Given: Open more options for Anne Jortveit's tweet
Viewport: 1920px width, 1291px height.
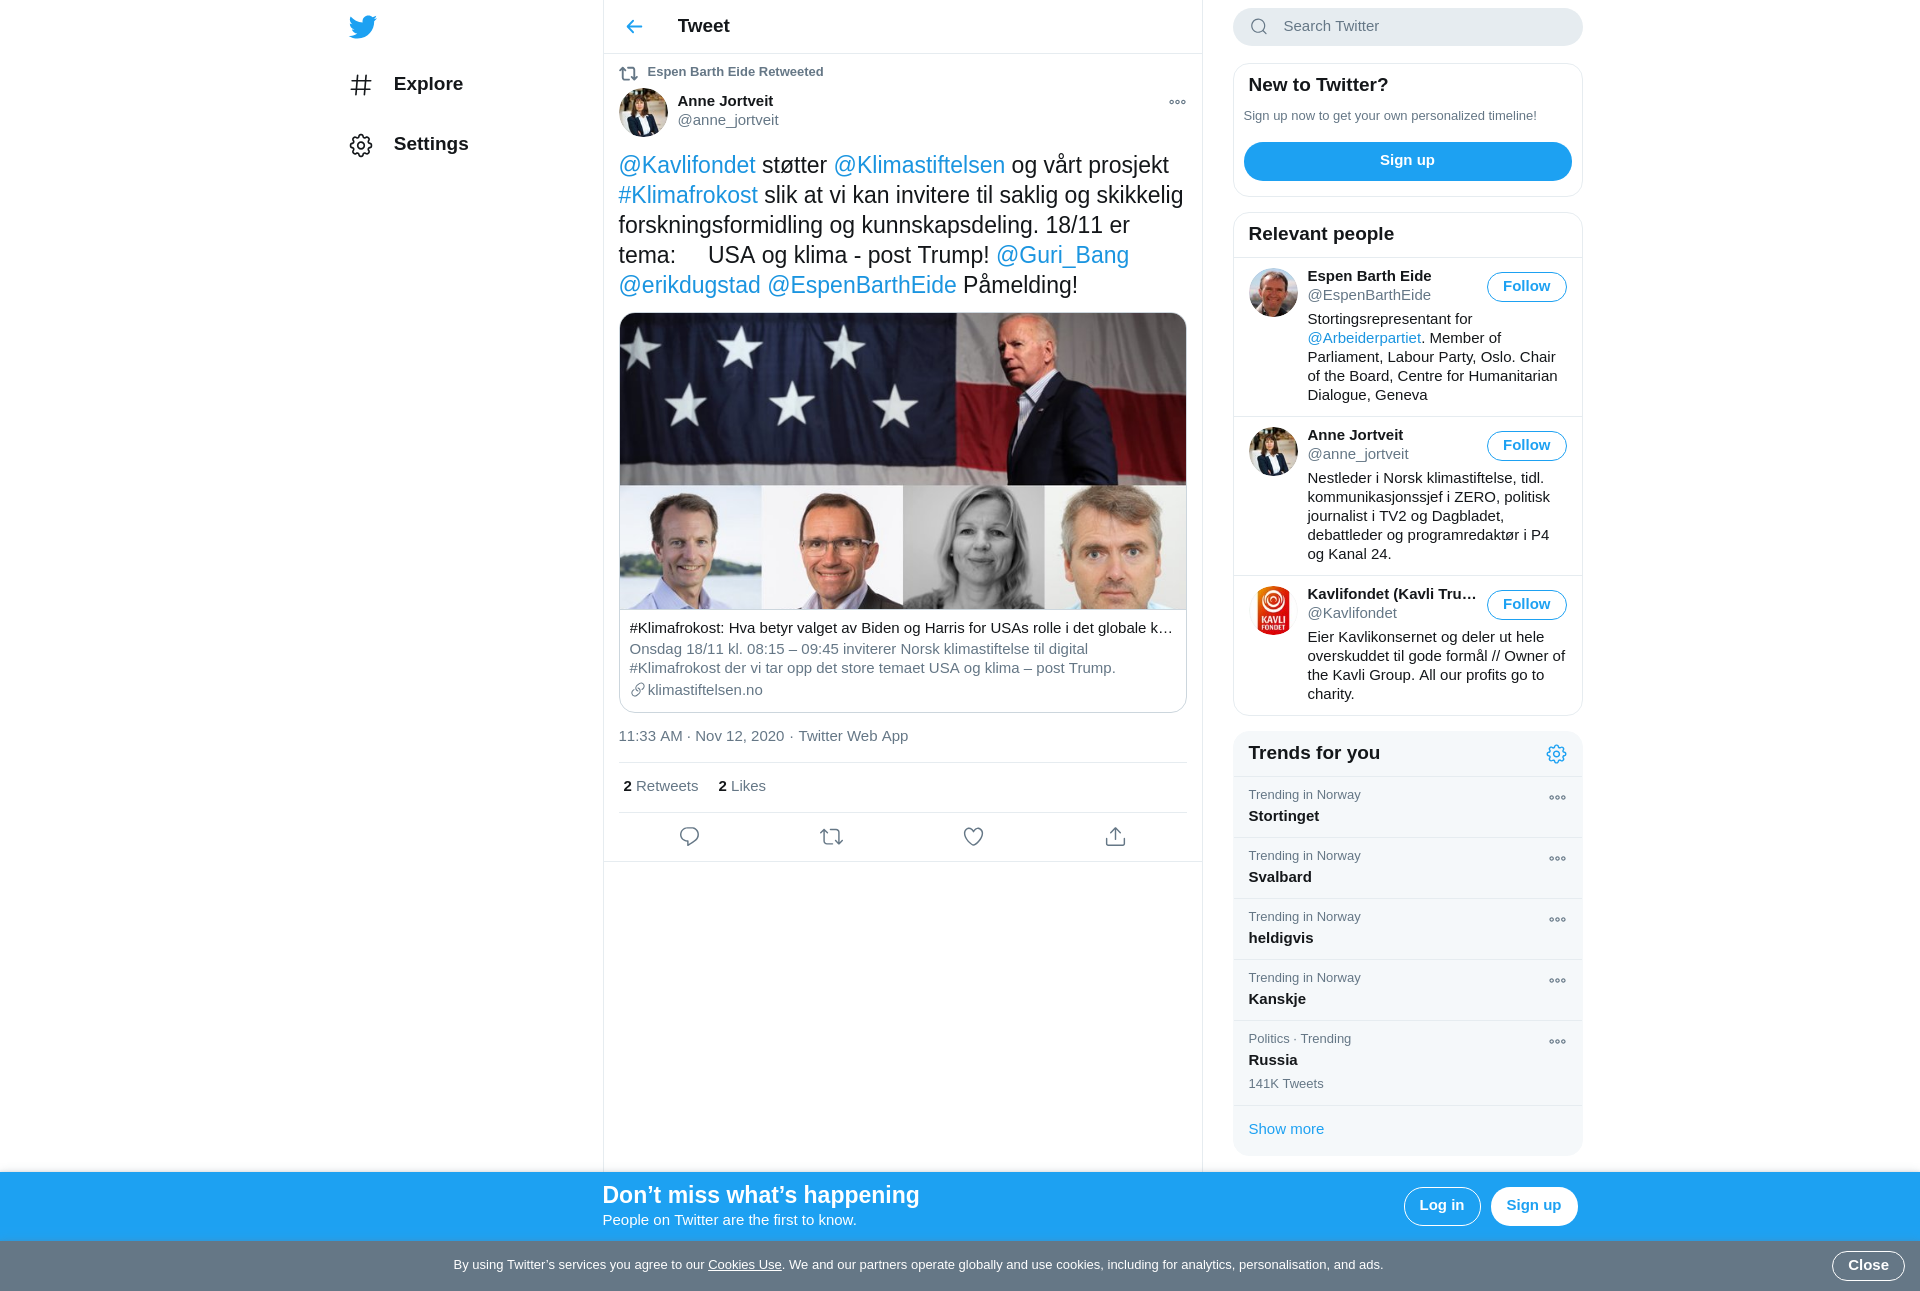Looking at the screenshot, I should pyautogui.click(x=1177, y=102).
